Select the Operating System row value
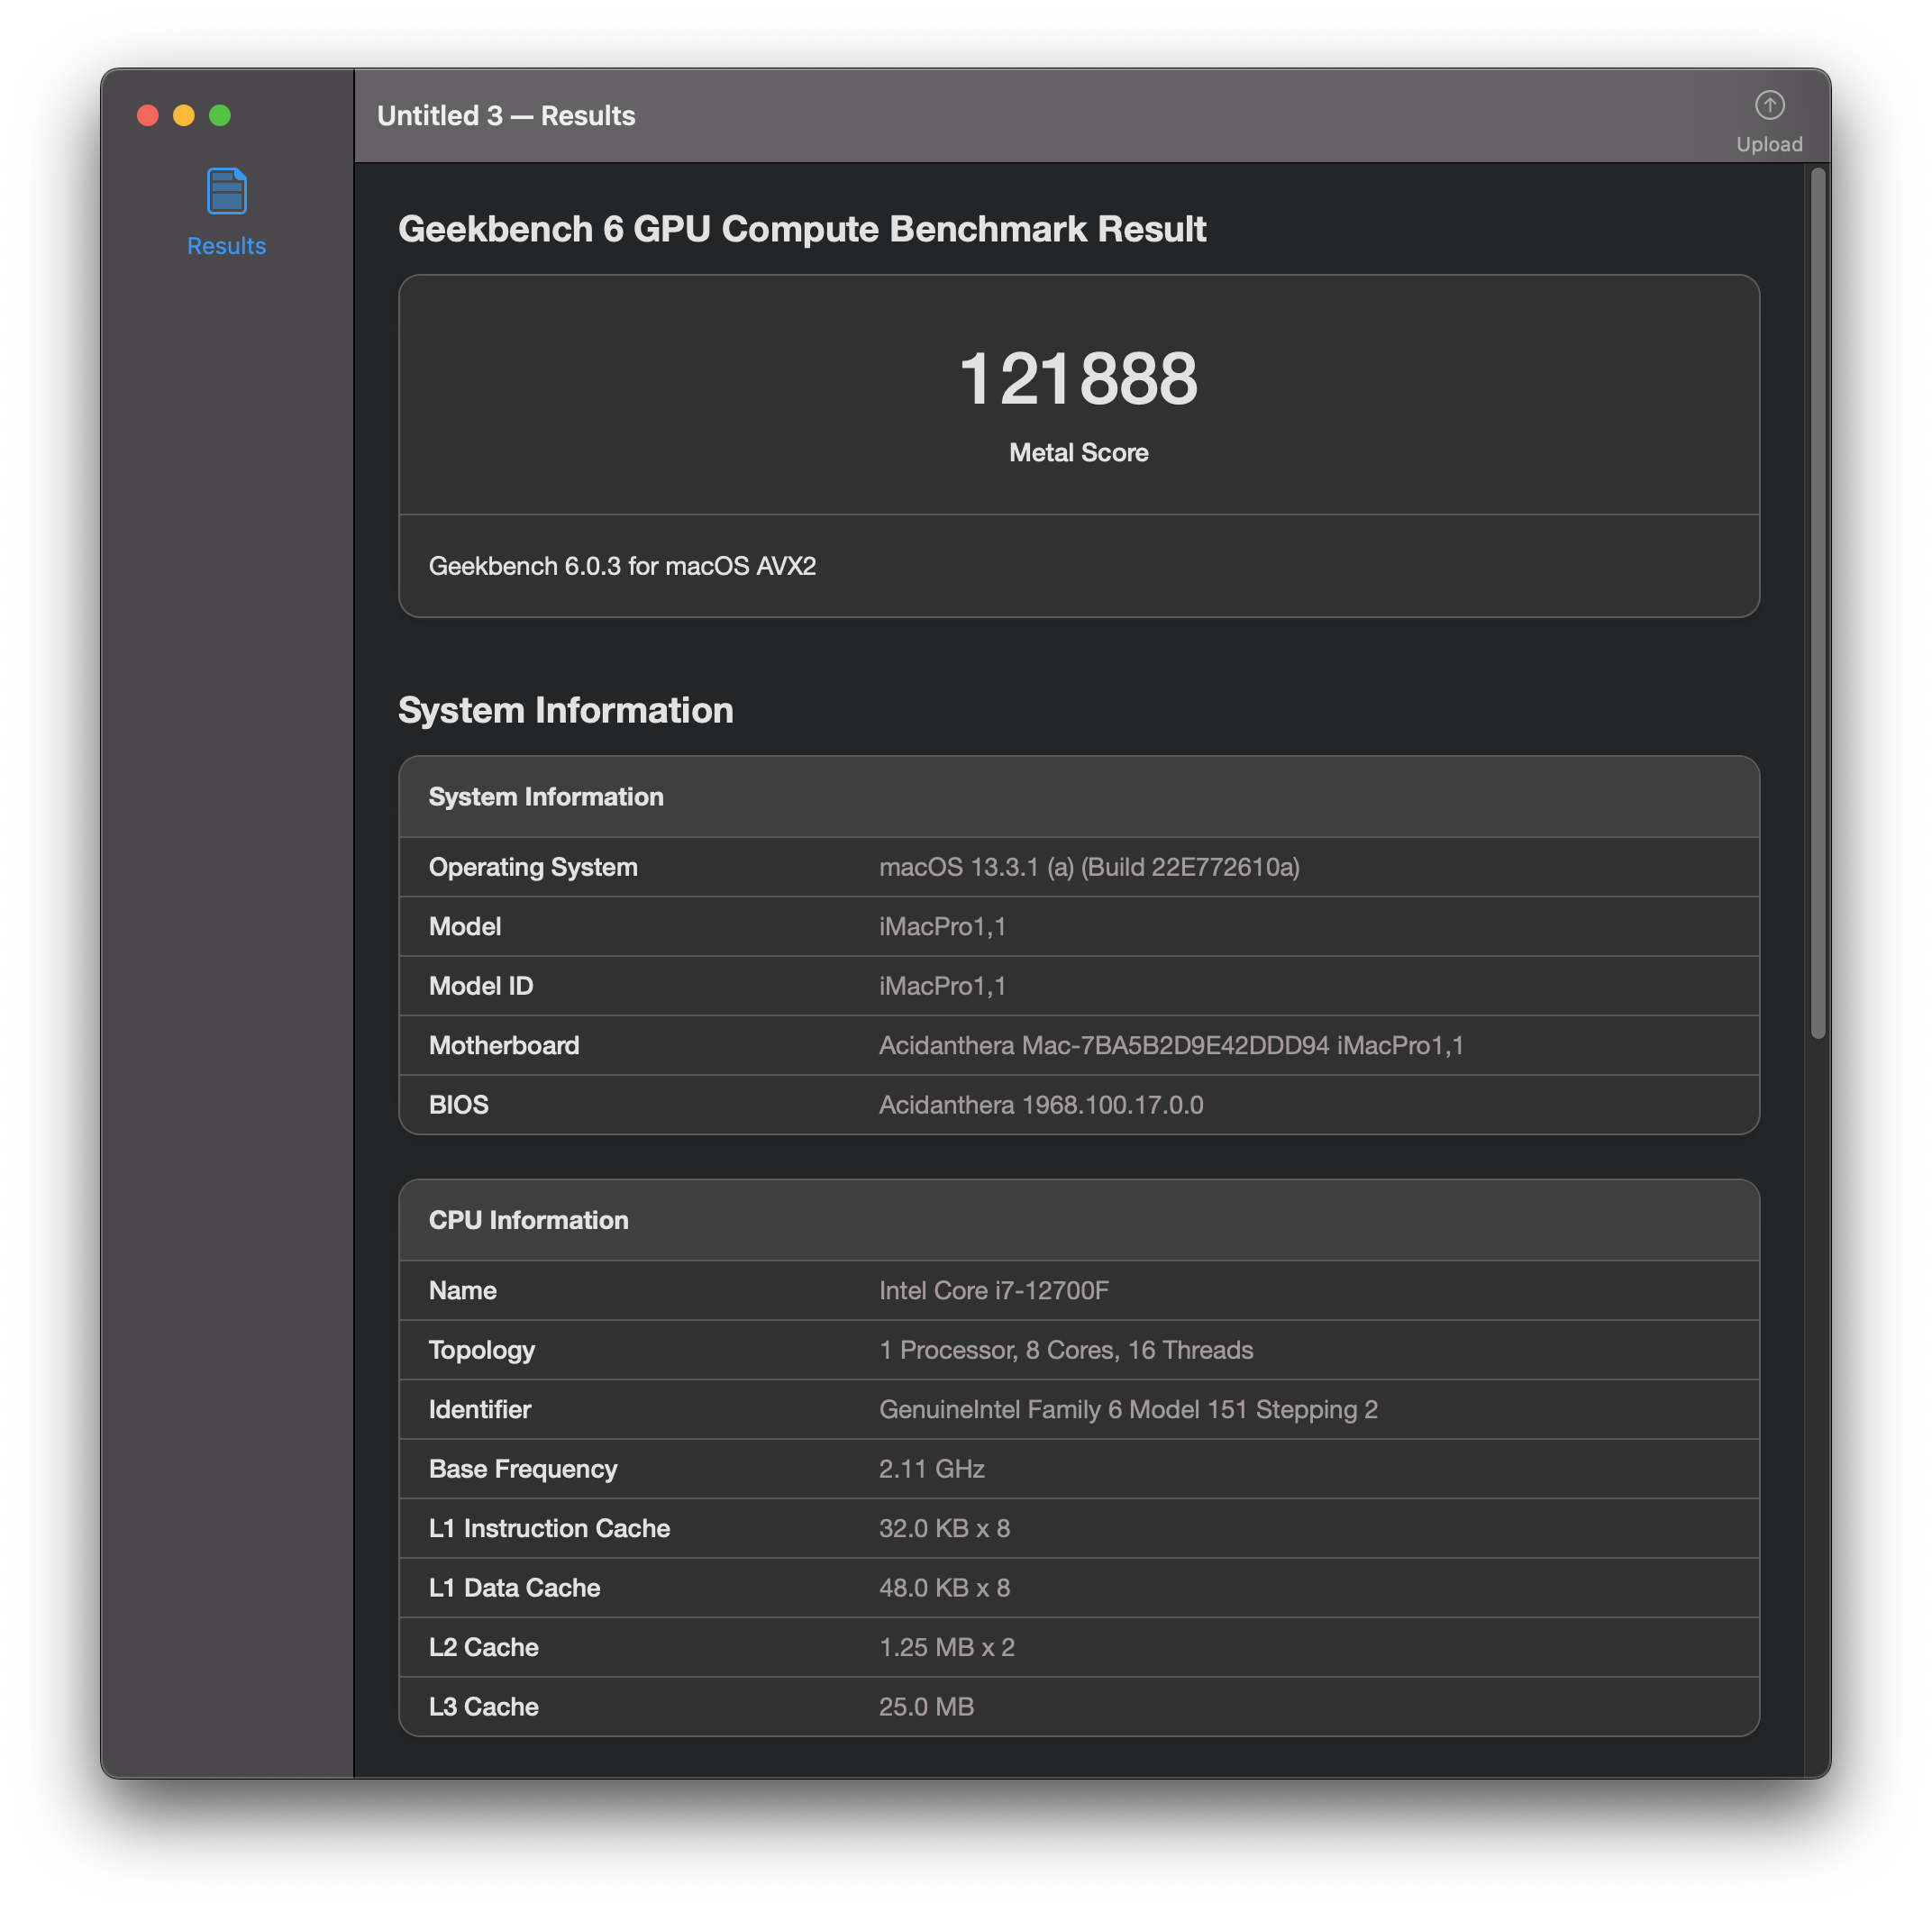1932x1912 pixels. coord(1089,867)
